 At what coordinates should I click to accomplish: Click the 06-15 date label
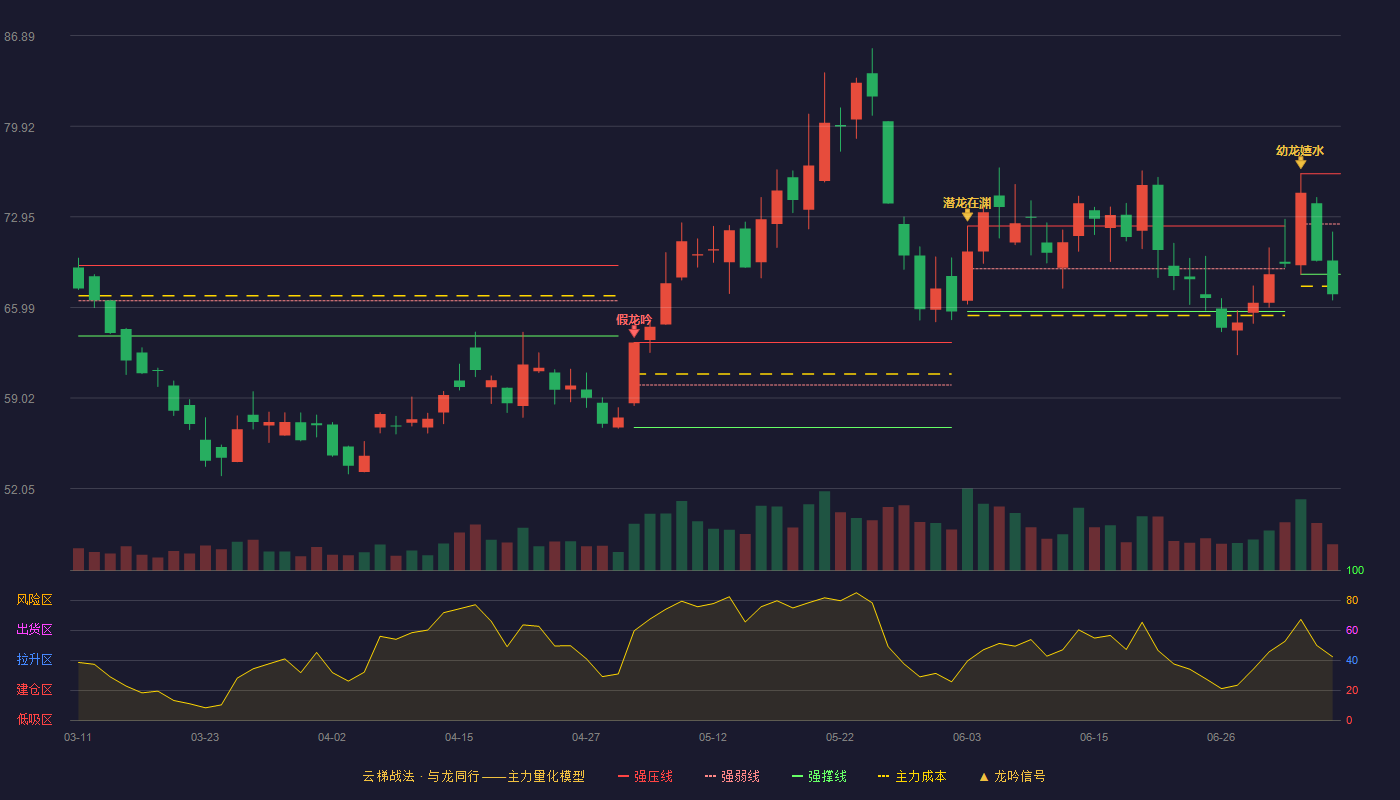click(1094, 738)
